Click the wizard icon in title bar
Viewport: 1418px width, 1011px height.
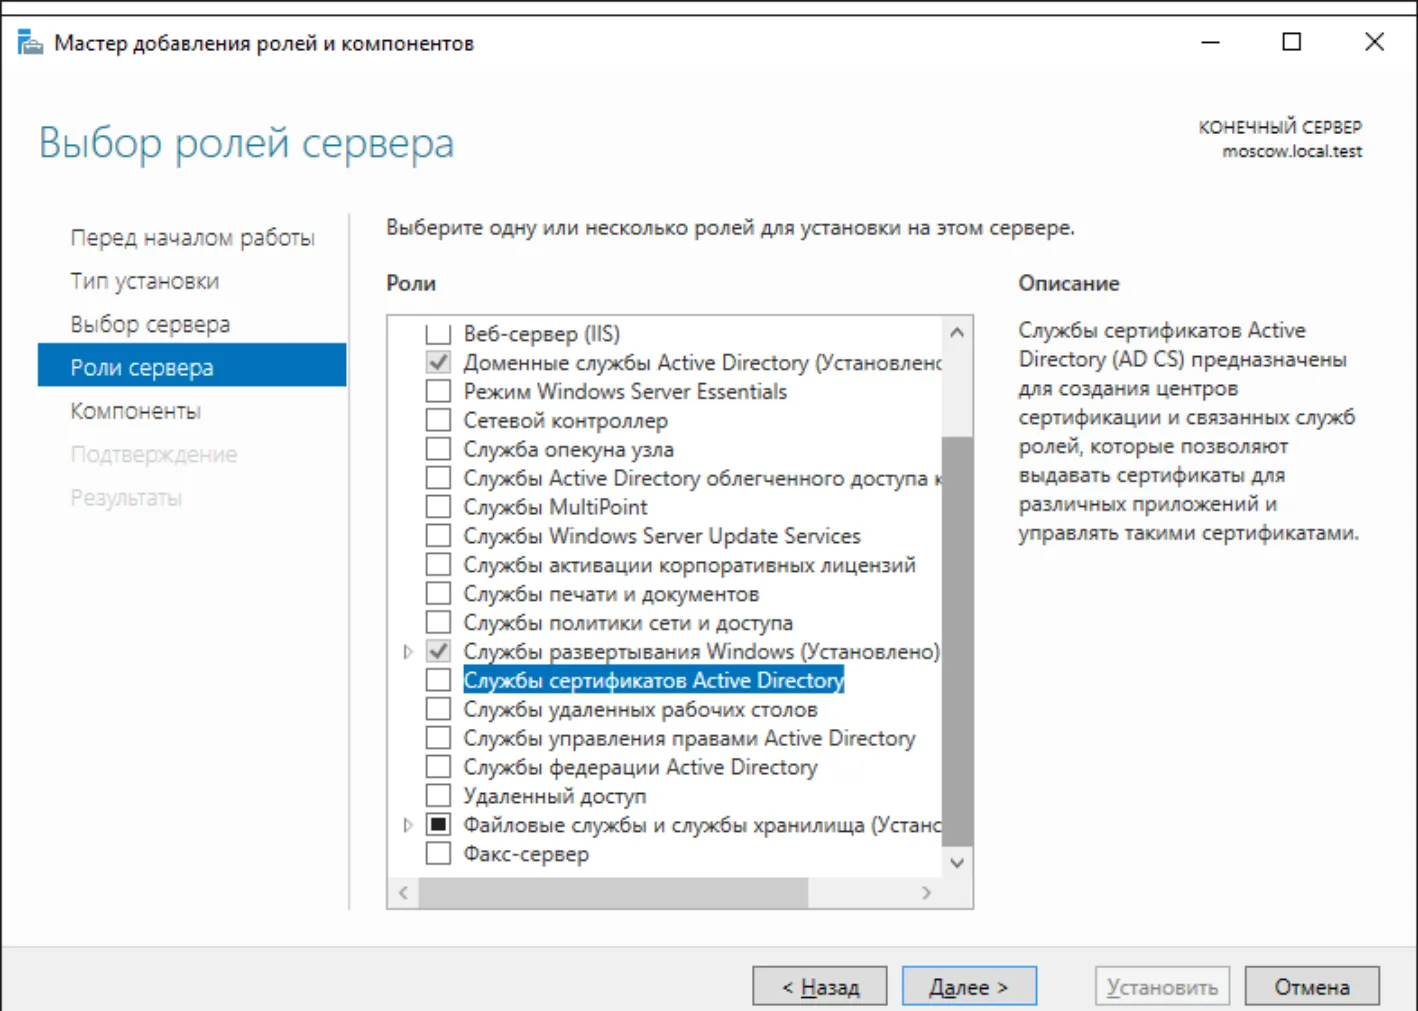(x=30, y=43)
